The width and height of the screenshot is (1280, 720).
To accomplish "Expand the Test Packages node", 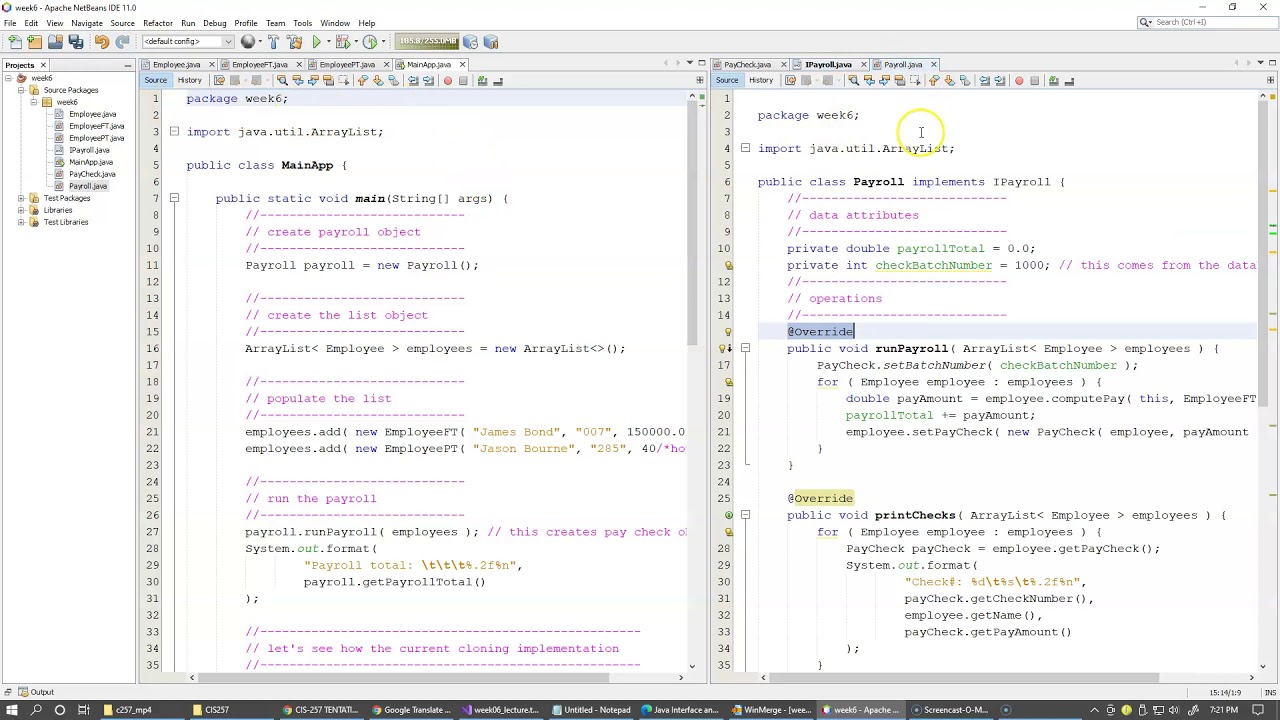I will pos(21,198).
